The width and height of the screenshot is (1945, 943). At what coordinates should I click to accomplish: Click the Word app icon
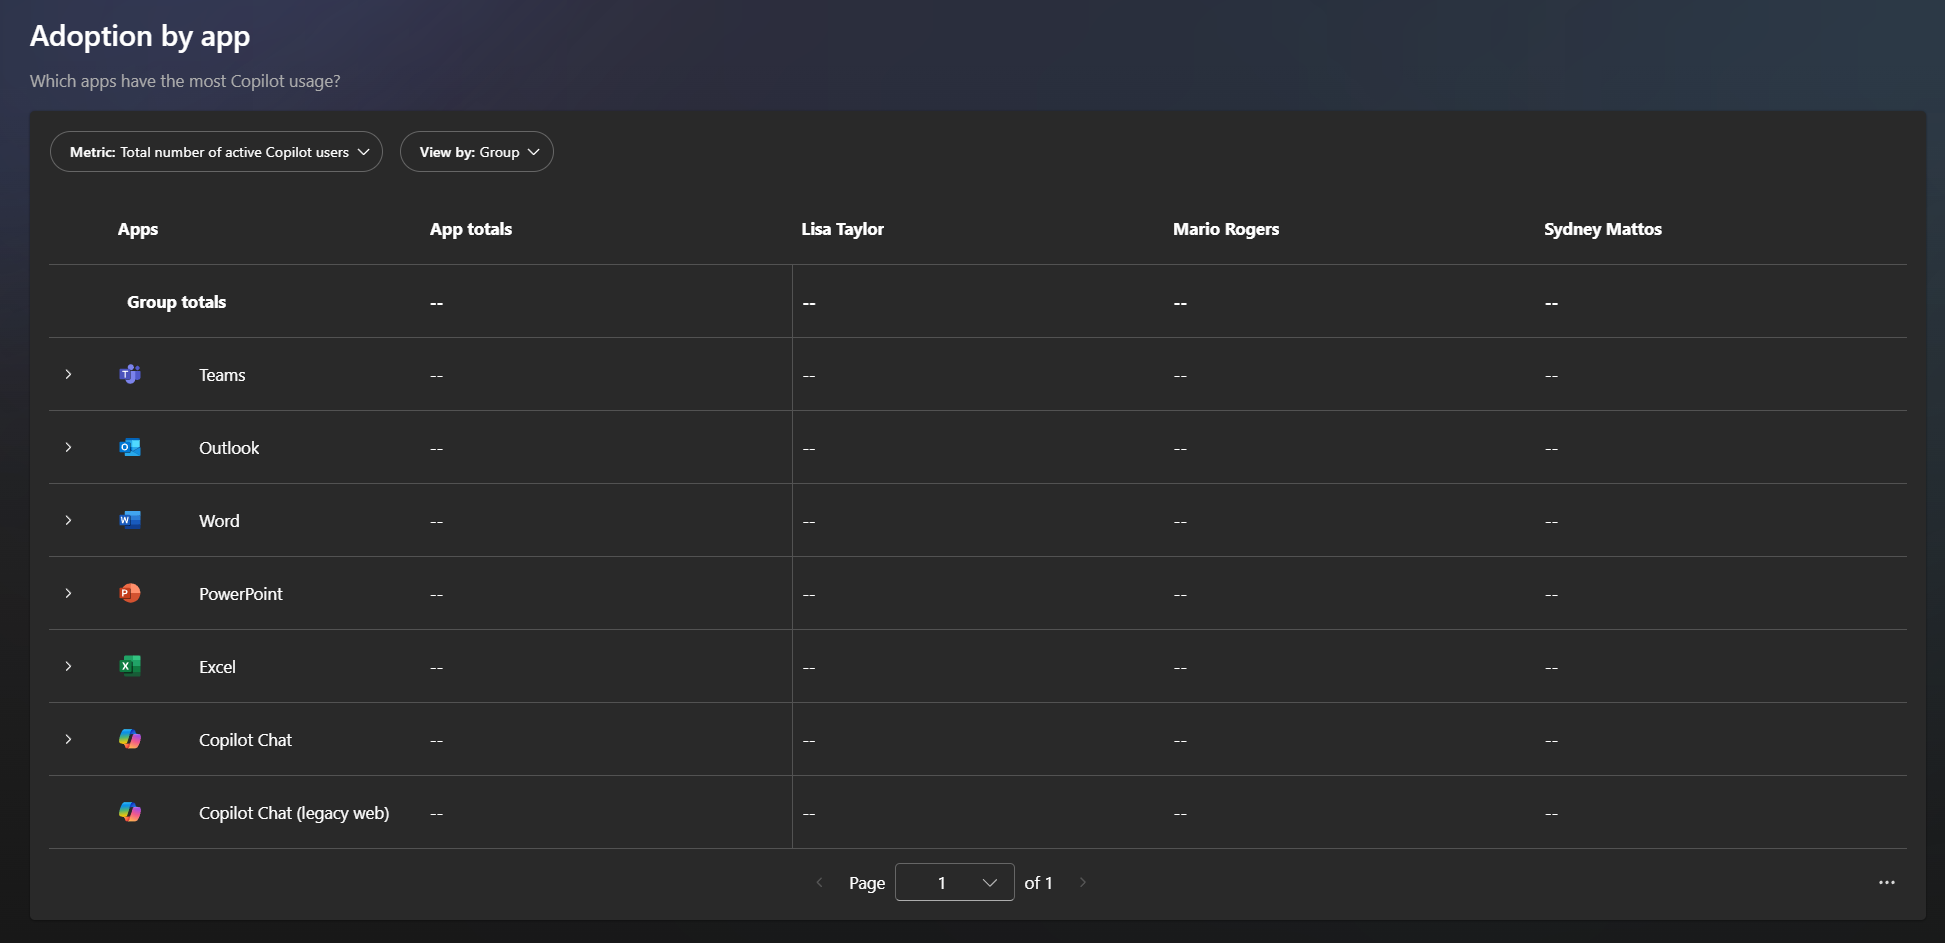(x=130, y=520)
